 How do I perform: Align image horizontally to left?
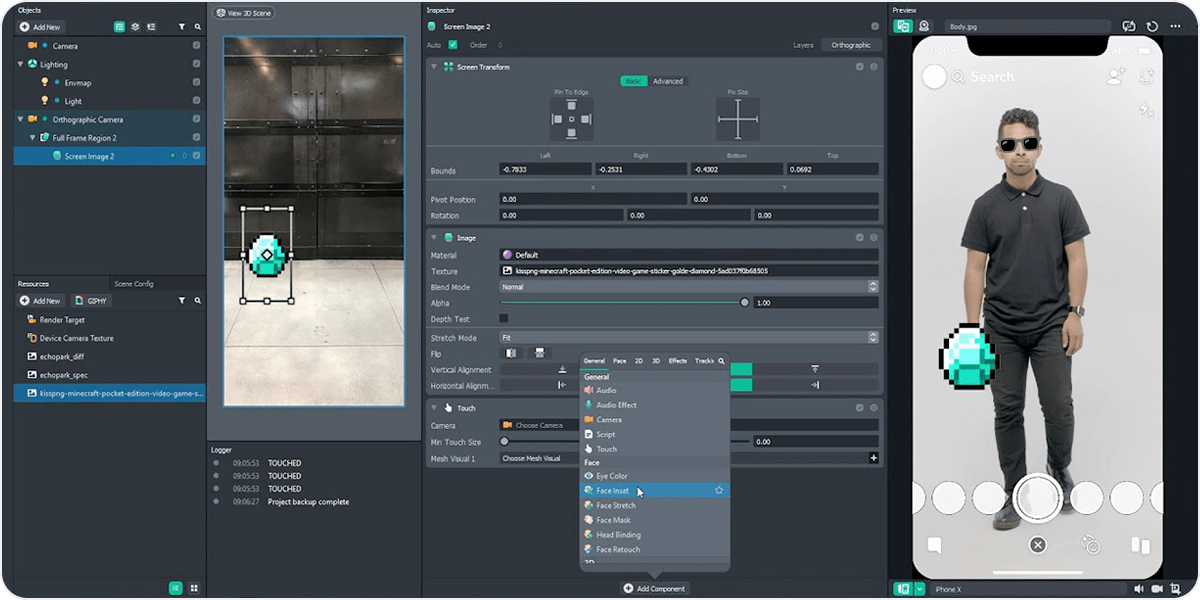tap(562, 385)
